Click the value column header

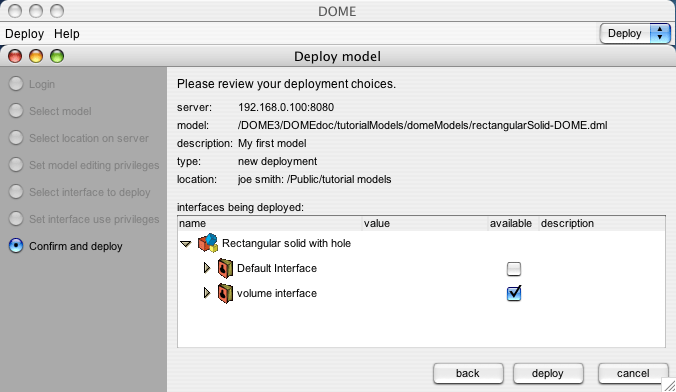(425, 223)
